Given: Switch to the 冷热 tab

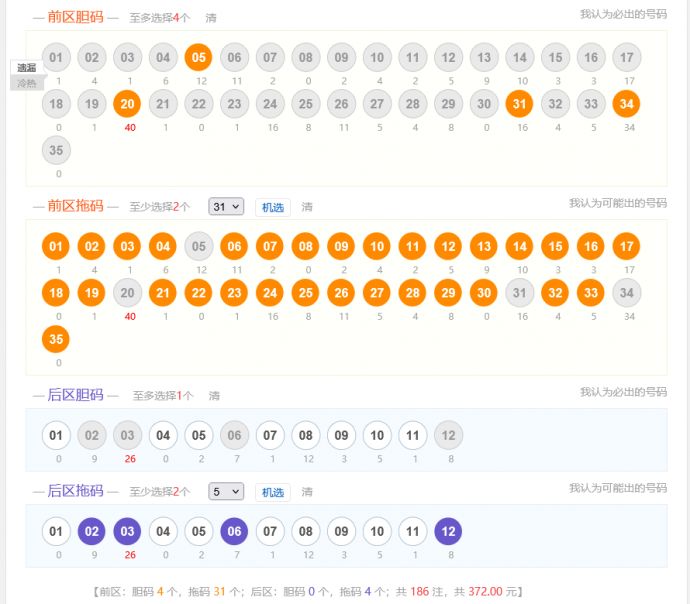Looking at the screenshot, I should pyautogui.click(x=26, y=83).
